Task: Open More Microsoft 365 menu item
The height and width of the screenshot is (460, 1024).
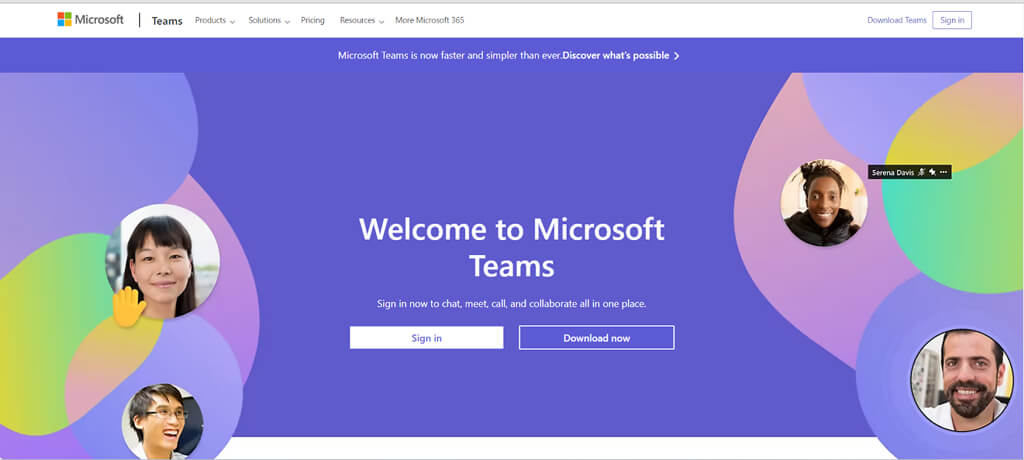Action: coord(430,20)
